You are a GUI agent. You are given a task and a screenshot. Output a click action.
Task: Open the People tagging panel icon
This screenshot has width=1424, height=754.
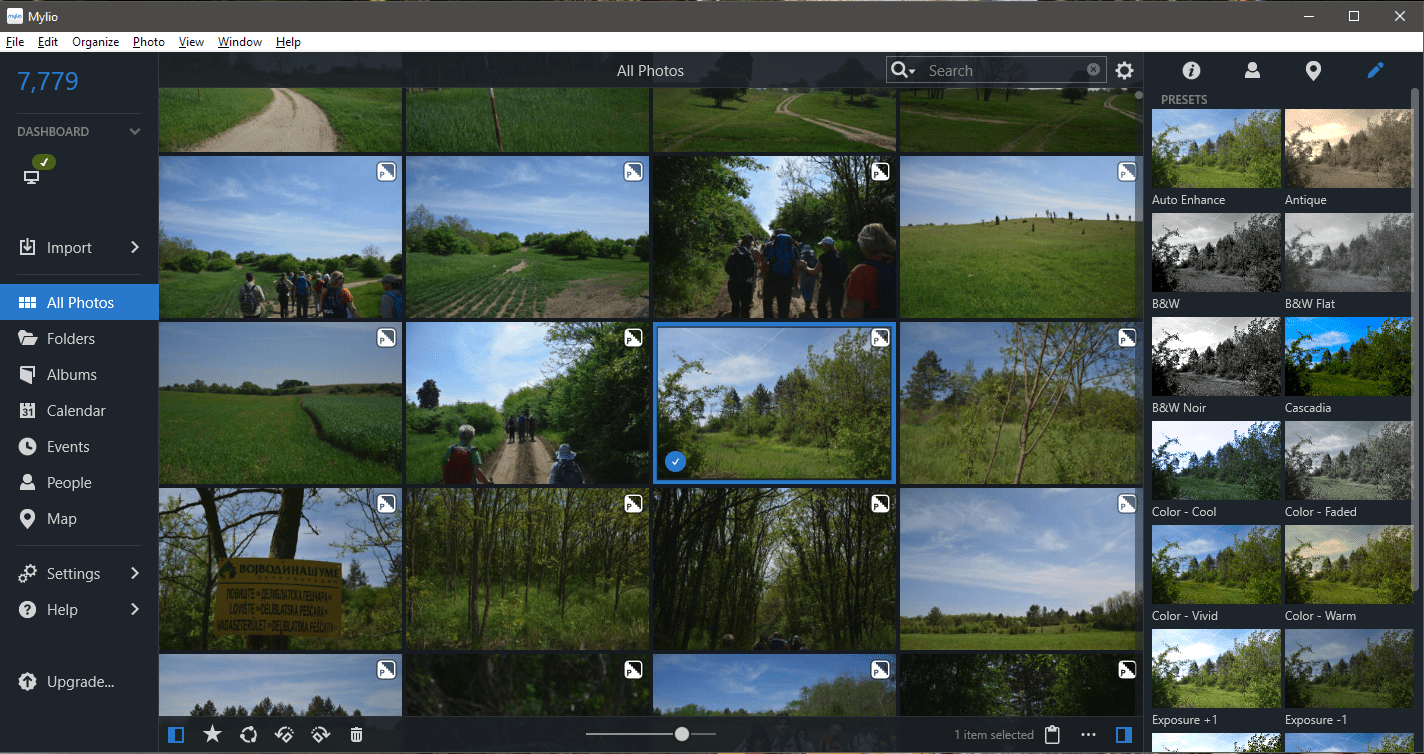[1252, 70]
